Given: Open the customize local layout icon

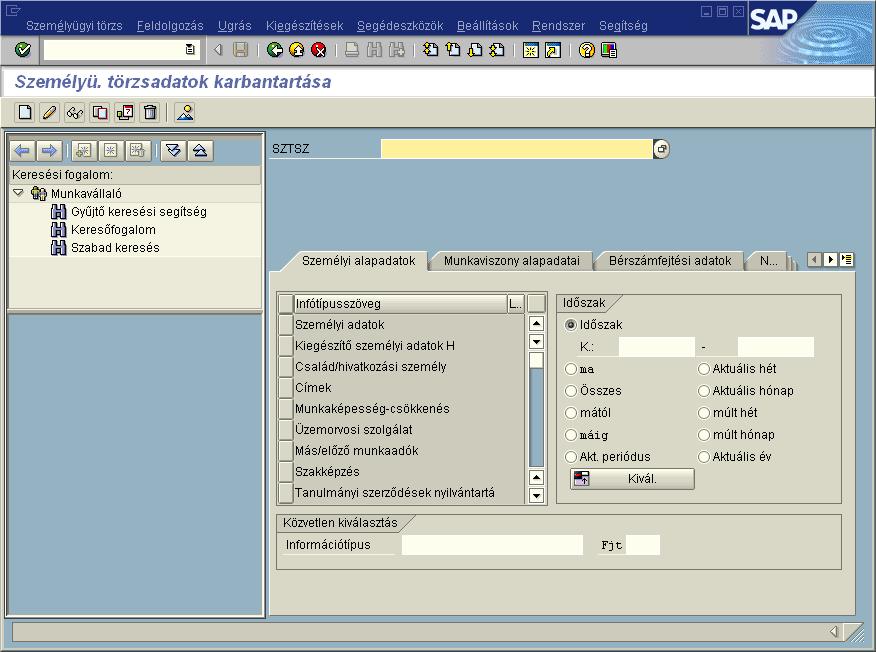Looking at the screenshot, I should pyautogui.click(x=609, y=50).
